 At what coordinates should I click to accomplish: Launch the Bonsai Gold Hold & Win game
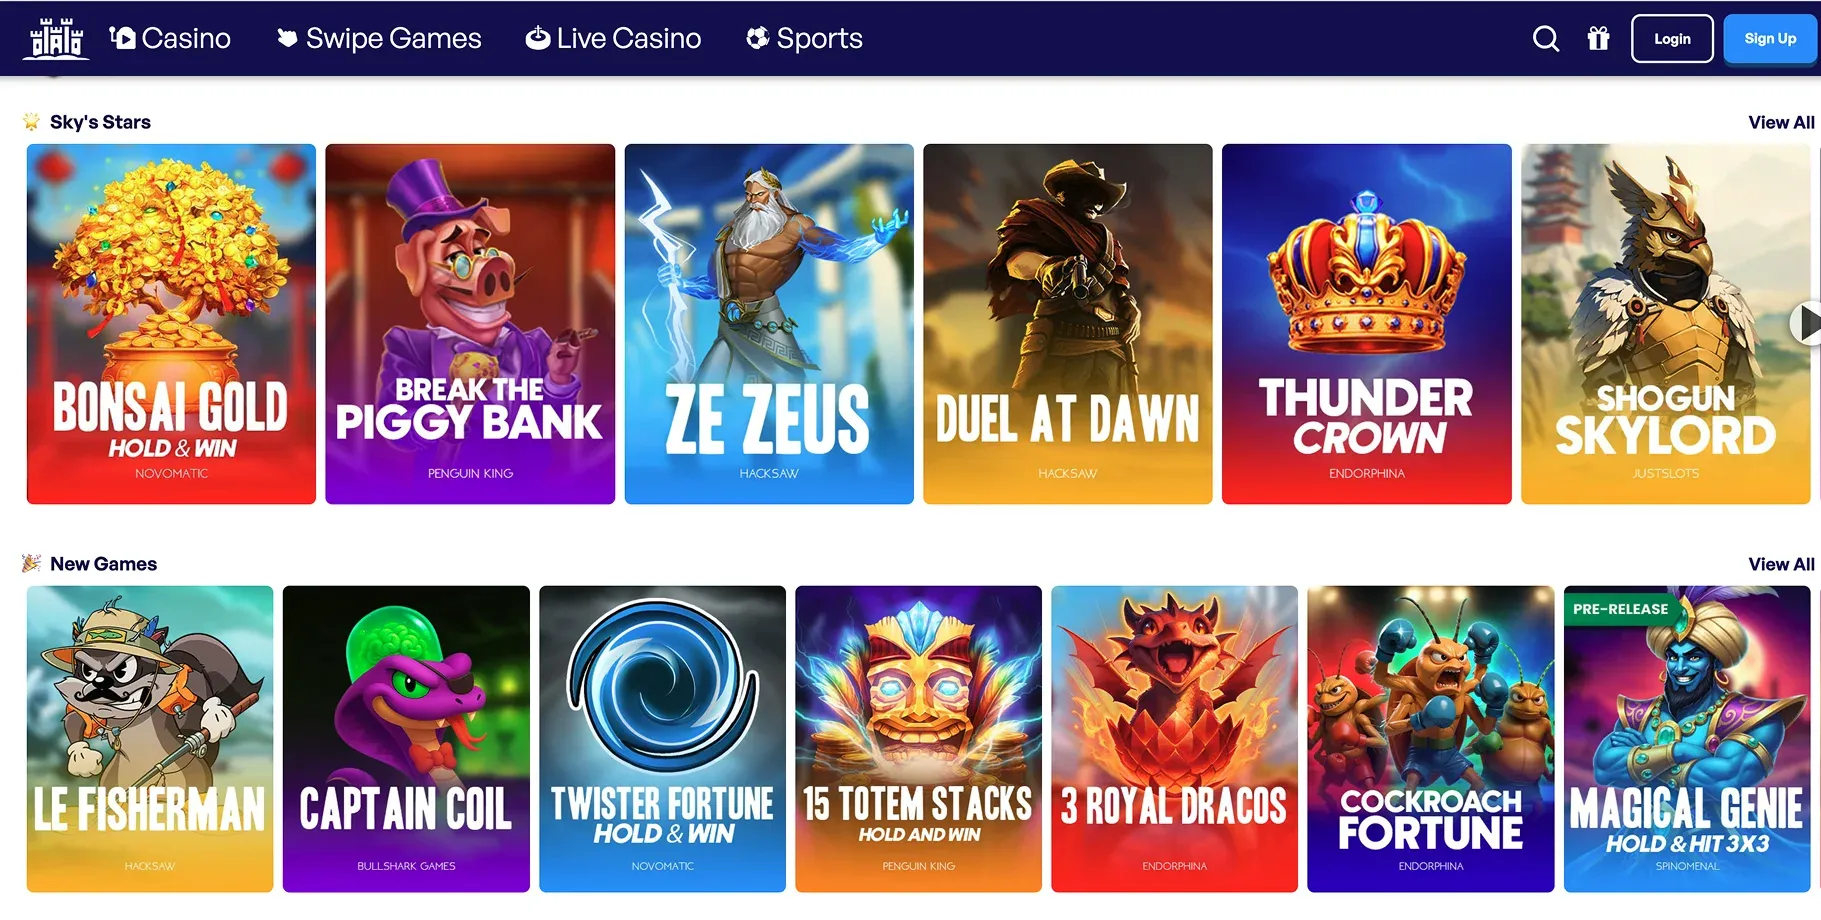[x=171, y=324]
